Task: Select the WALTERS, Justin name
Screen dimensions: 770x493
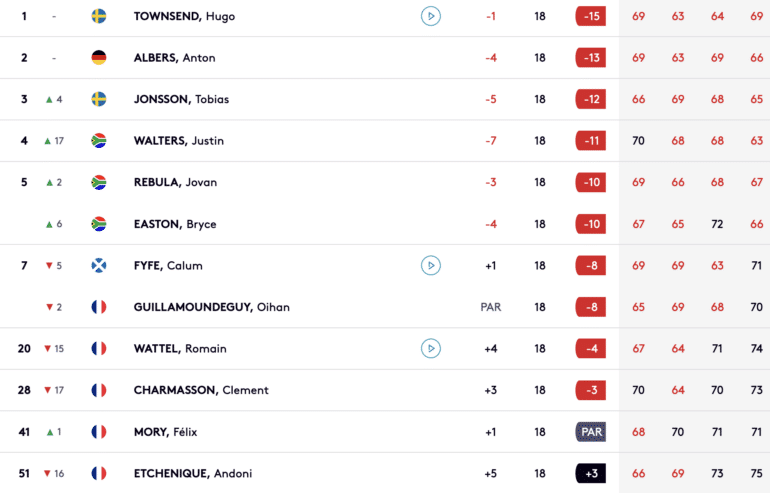Action: [179, 141]
